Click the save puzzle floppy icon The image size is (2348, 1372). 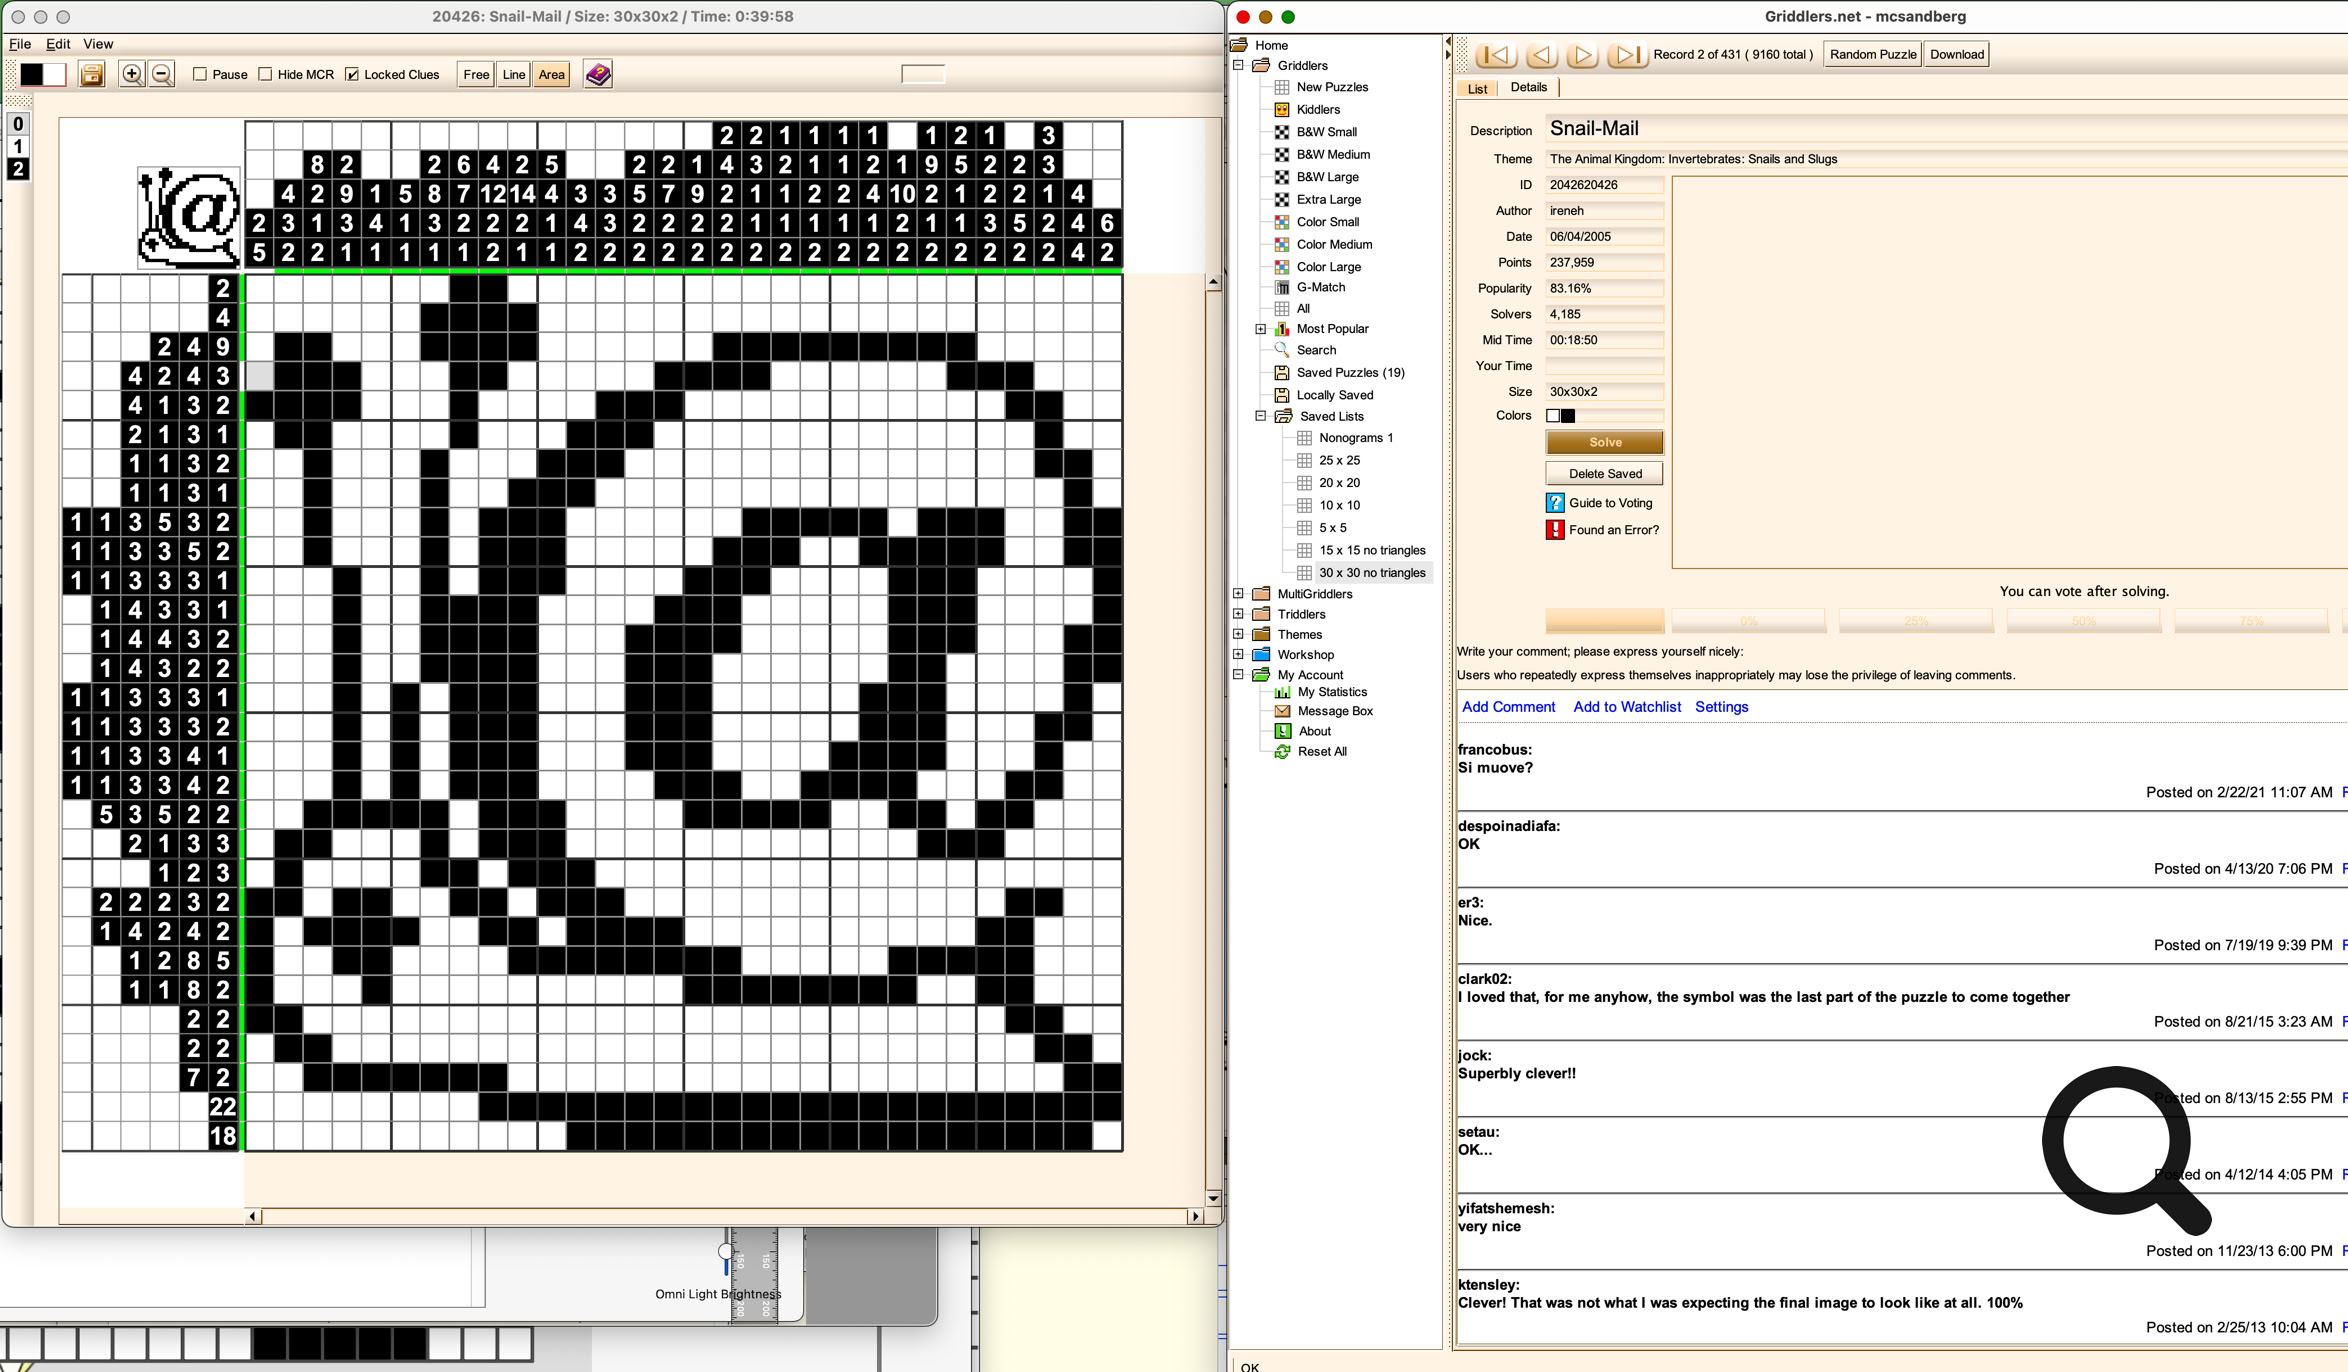(x=92, y=74)
